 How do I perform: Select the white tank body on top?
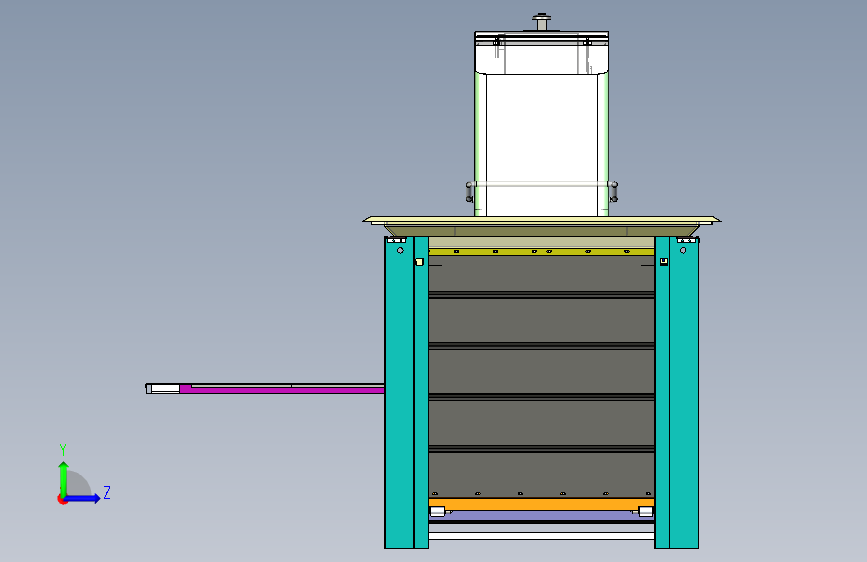pos(541,144)
